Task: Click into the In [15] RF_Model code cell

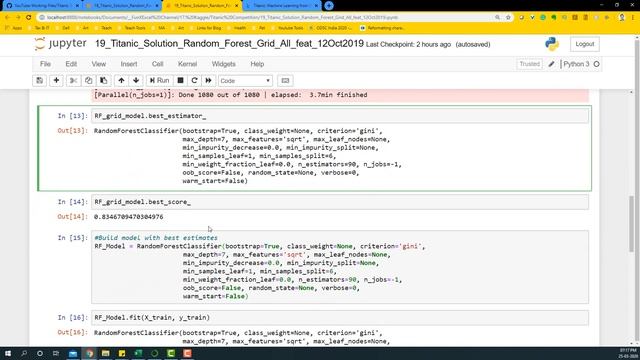Action: (340, 267)
